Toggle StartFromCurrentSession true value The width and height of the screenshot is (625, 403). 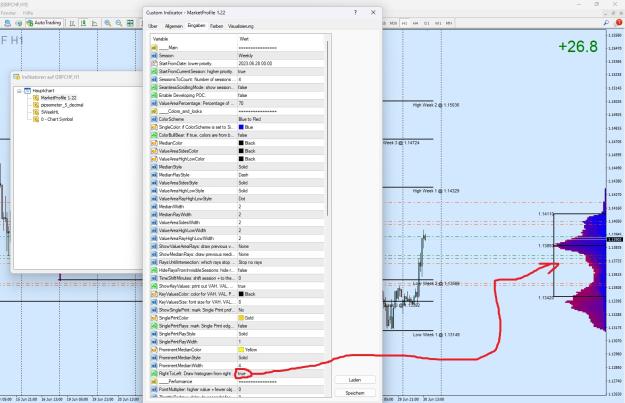(281, 71)
